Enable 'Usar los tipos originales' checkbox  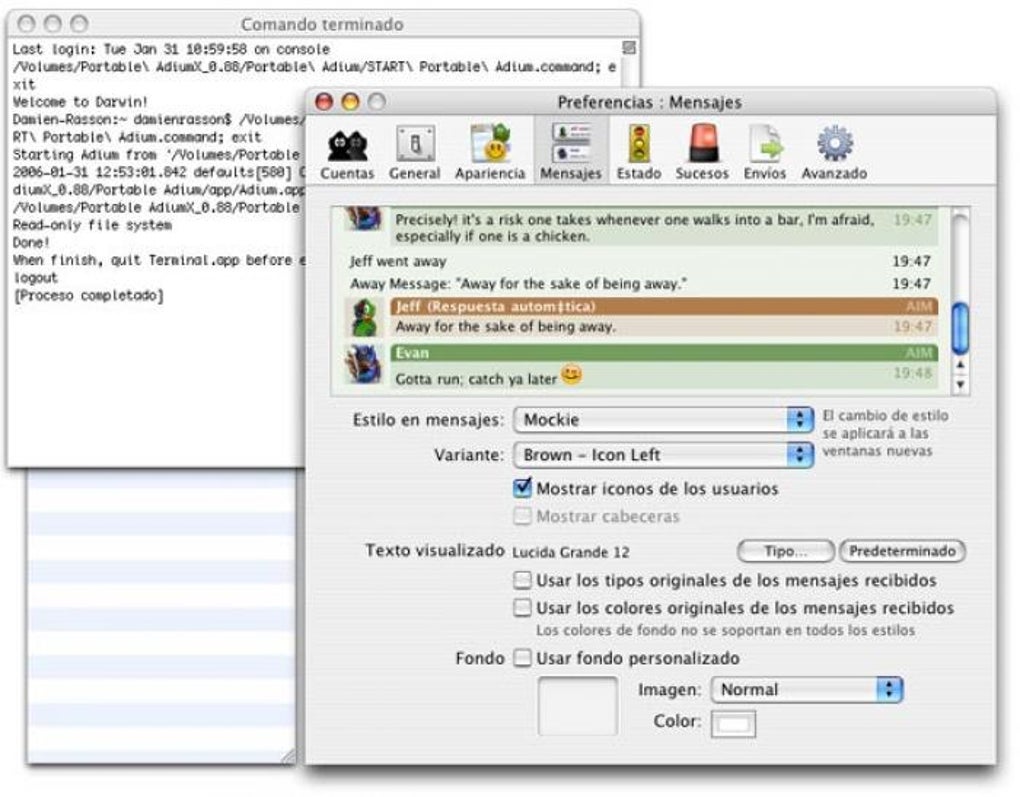522,580
